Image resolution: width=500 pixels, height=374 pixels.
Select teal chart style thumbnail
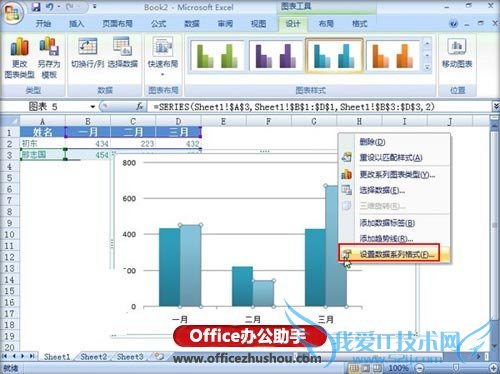point(334,56)
